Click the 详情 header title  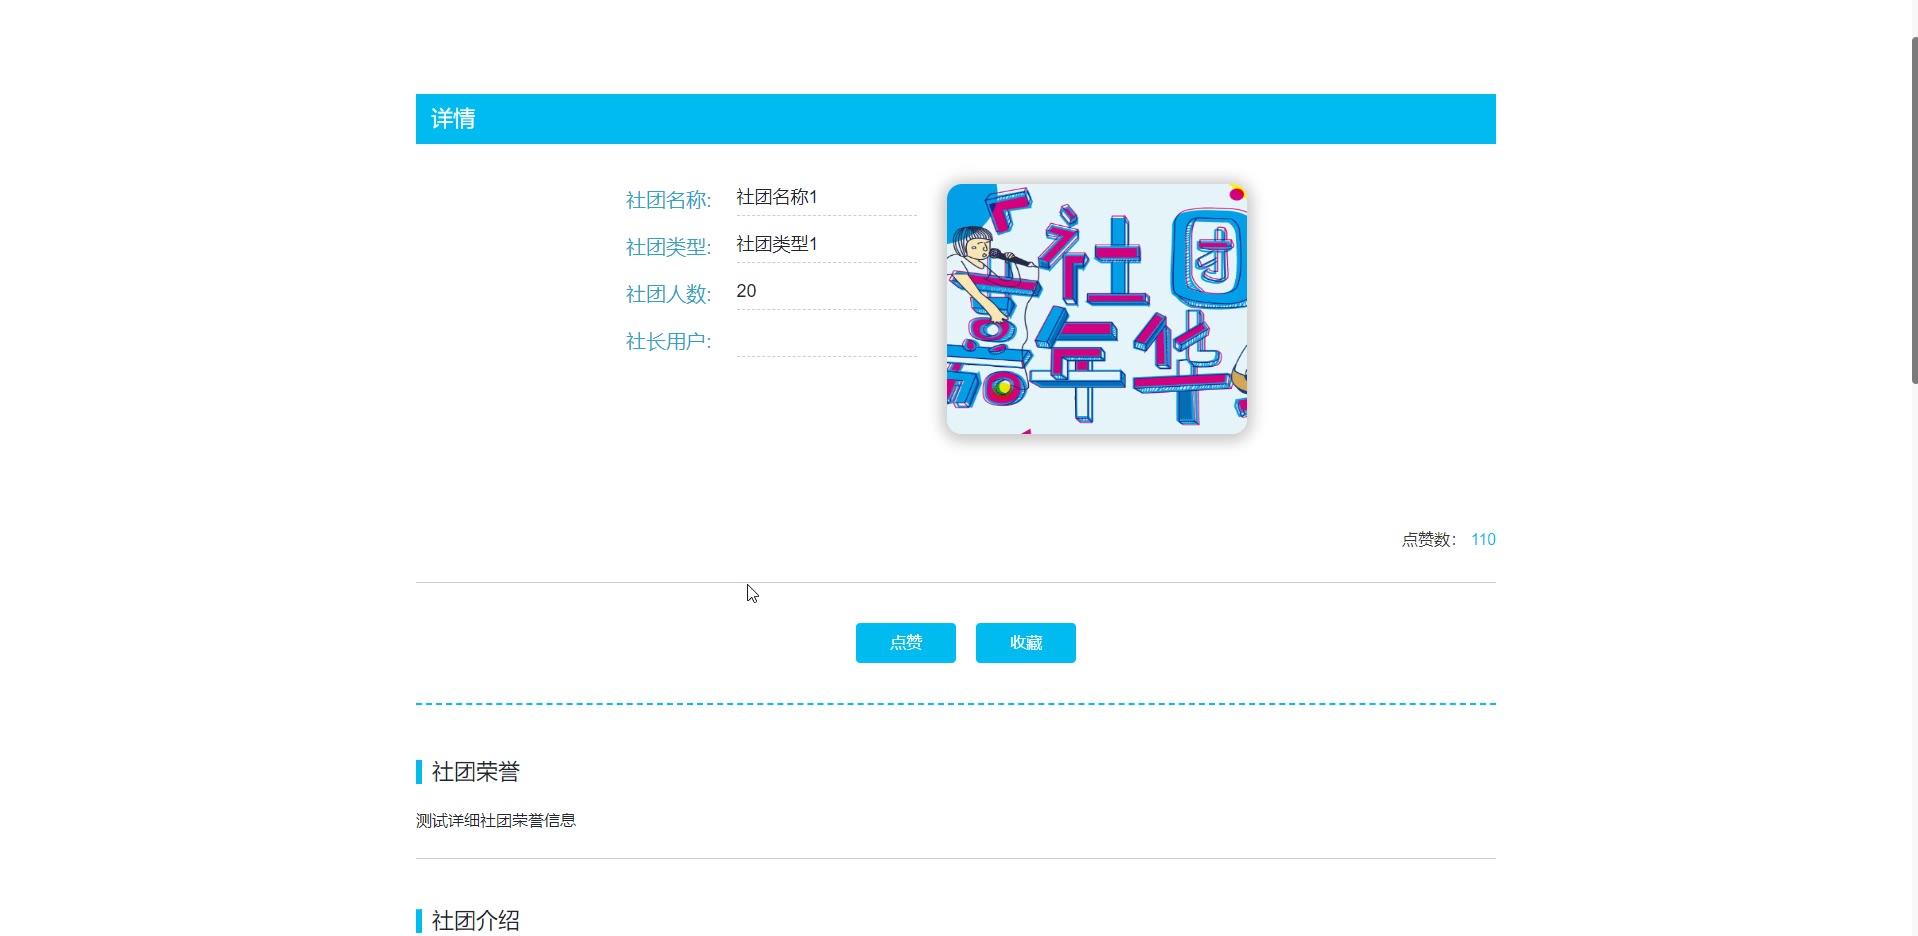[x=453, y=119]
